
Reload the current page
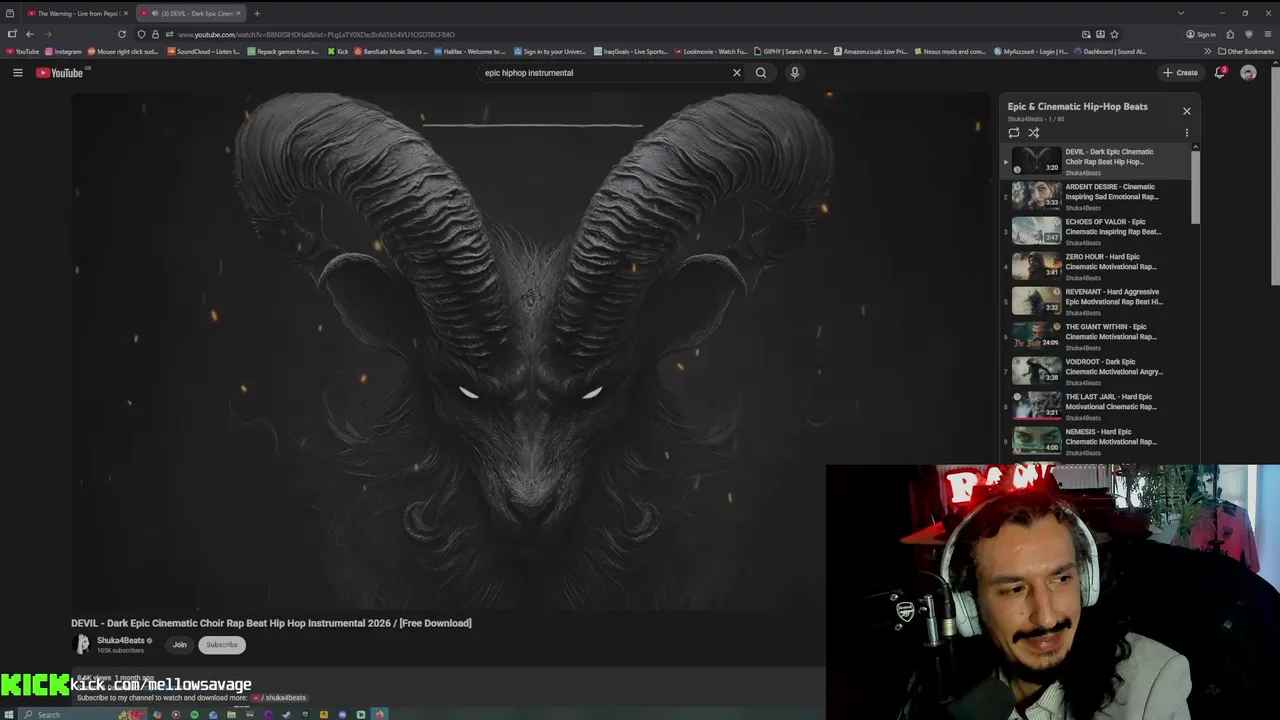coord(122,34)
